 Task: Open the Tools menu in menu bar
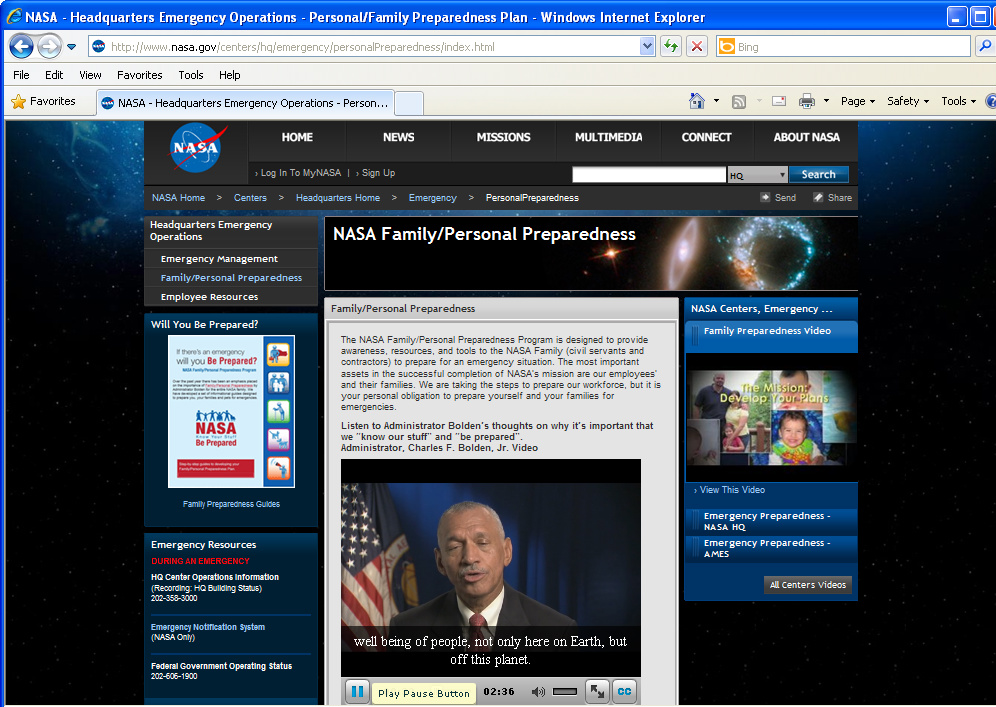coord(191,75)
